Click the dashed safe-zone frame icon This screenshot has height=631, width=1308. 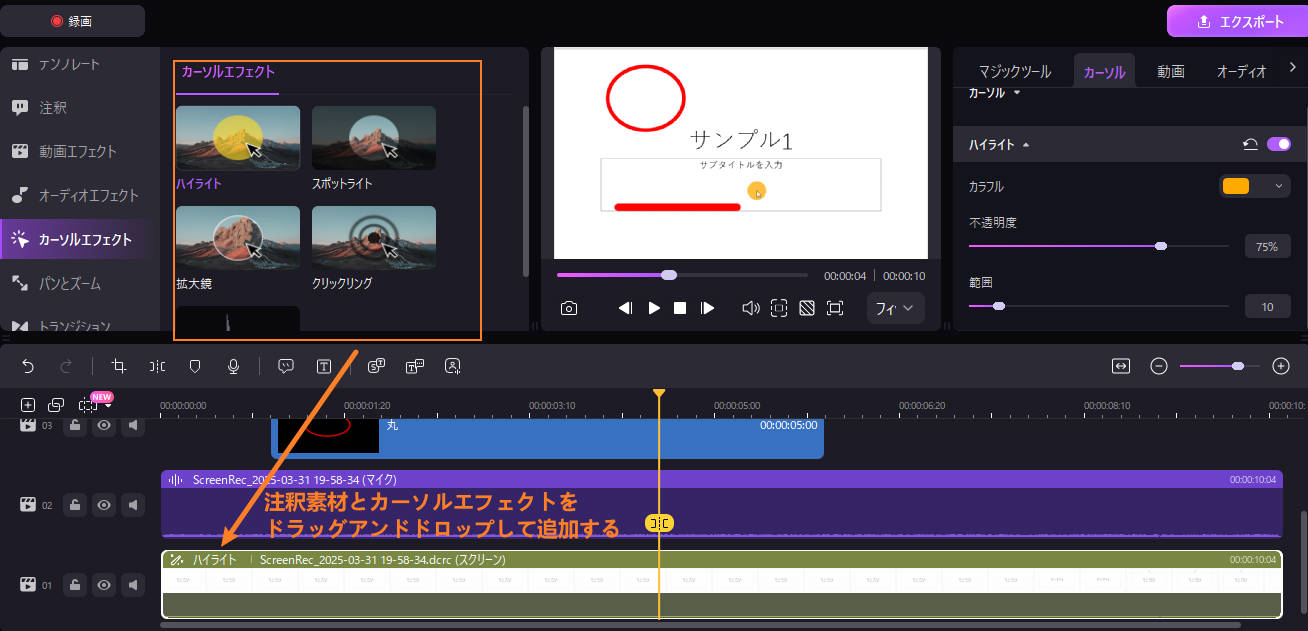click(x=779, y=308)
